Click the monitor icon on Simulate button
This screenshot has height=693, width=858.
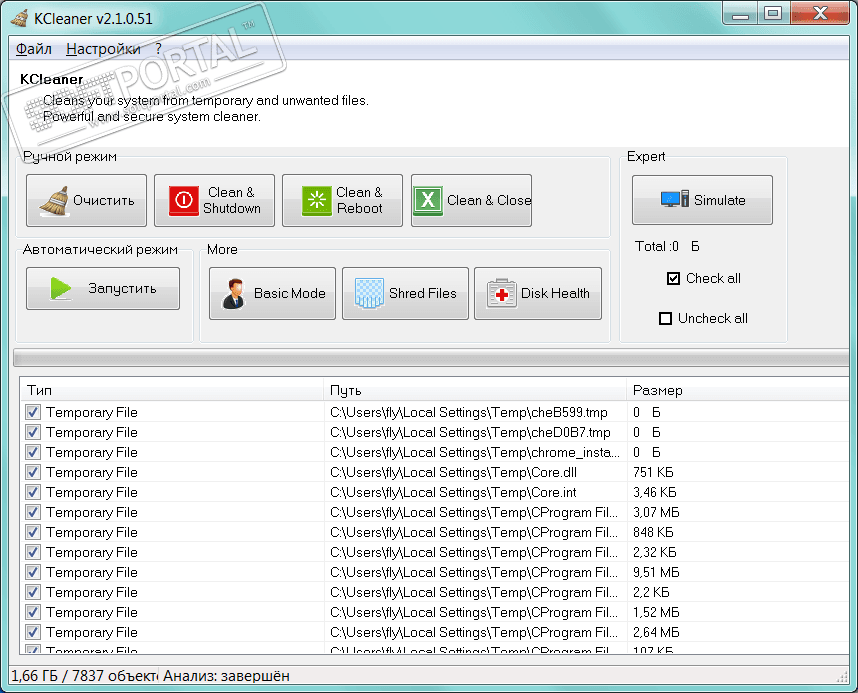[x=675, y=199]
